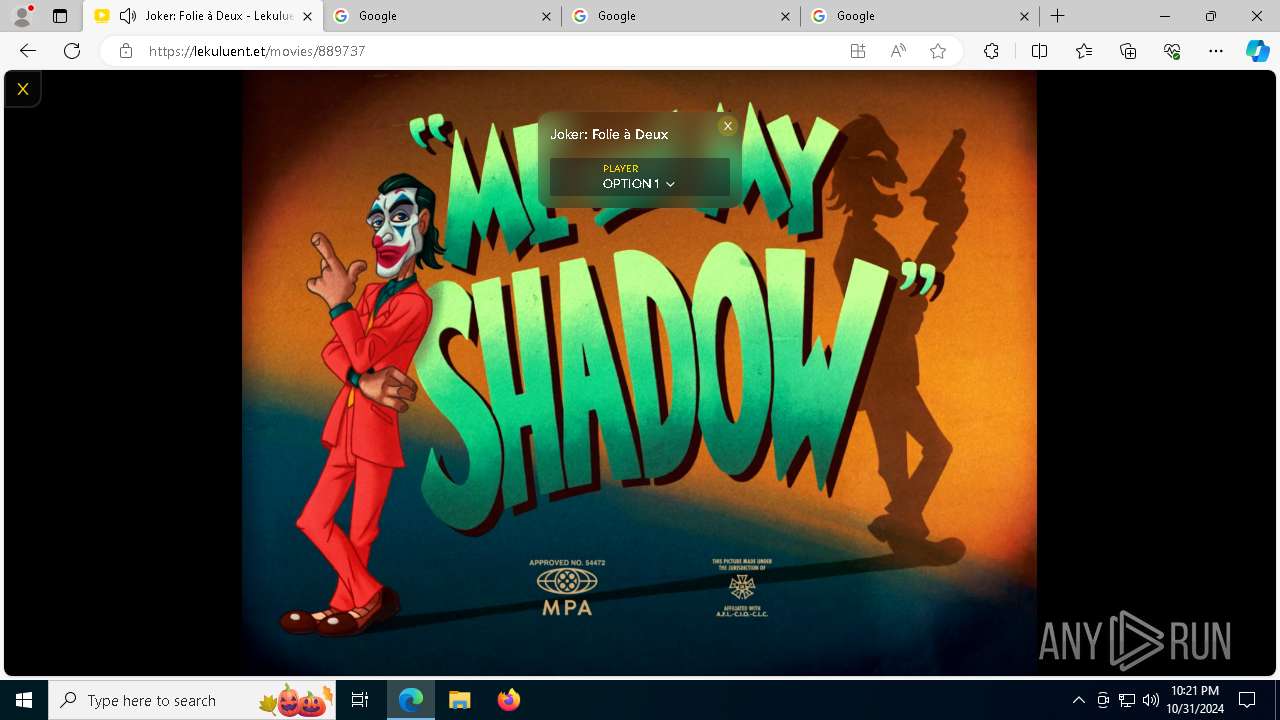
Task: Show hidden system tray icons
Action: click(x=1079, y=700)
